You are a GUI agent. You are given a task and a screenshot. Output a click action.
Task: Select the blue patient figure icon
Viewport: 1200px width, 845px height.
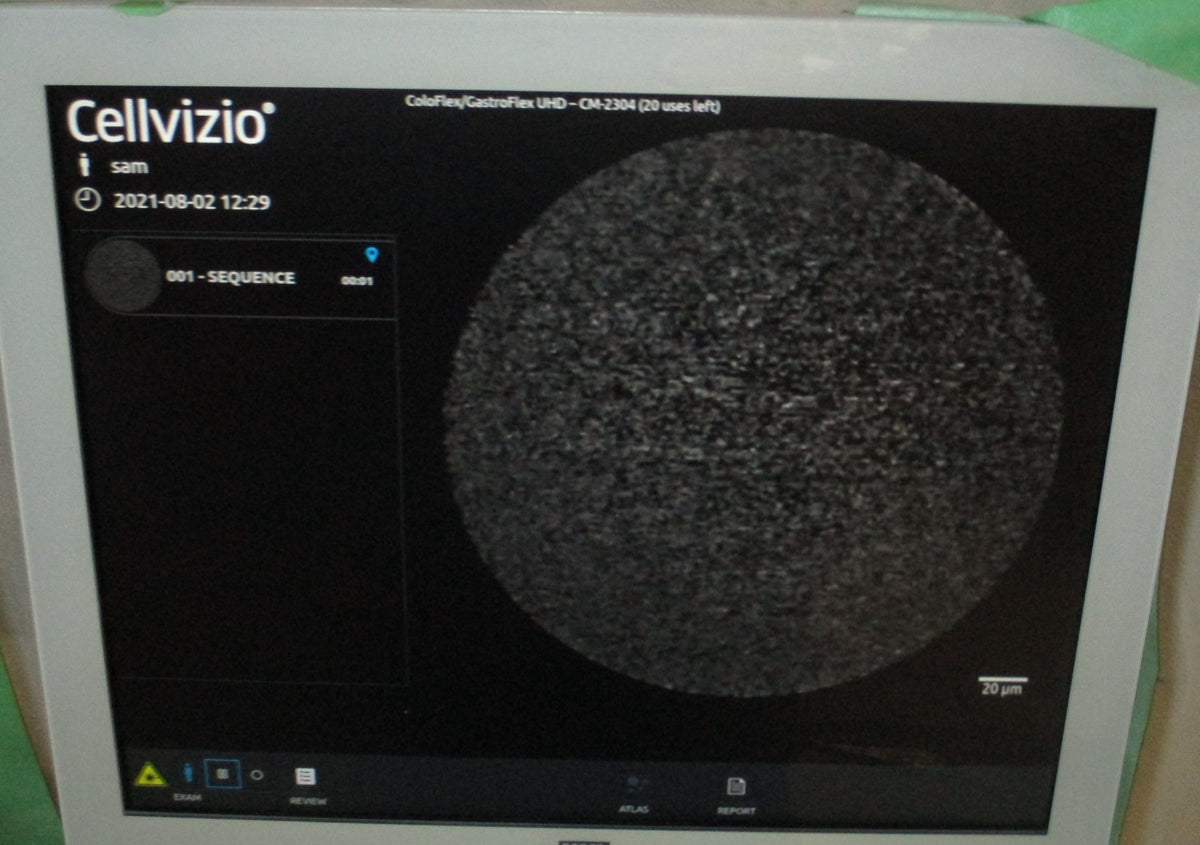click(x=188, y=774)
